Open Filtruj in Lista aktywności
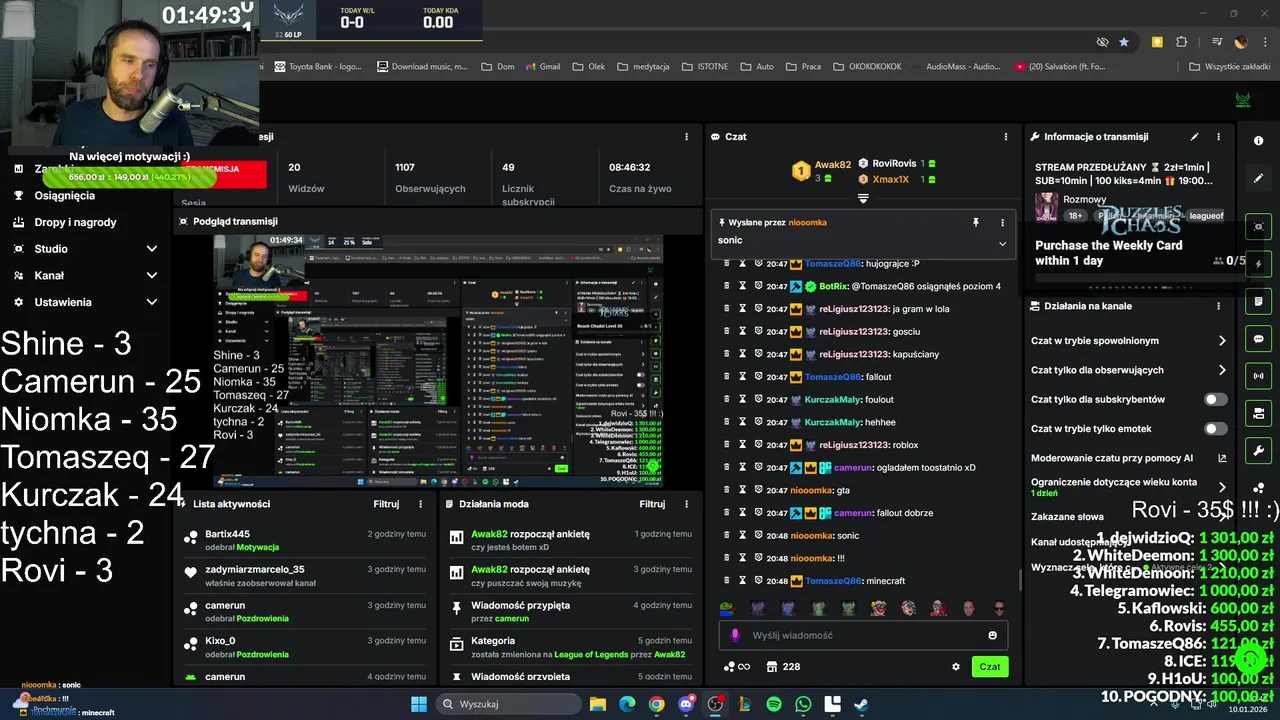 pyautogui.click(x=386, y=505)
